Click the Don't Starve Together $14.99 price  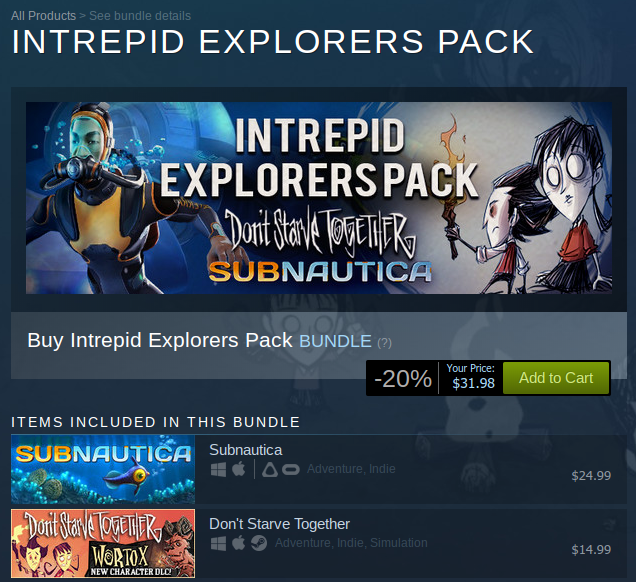pos(591,550)
